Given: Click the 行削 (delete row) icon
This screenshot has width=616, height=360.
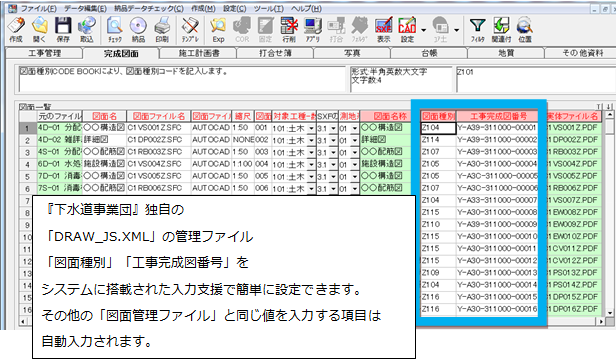Looking at the screenshot, I should pyautogui.click(x=289, y=29).
